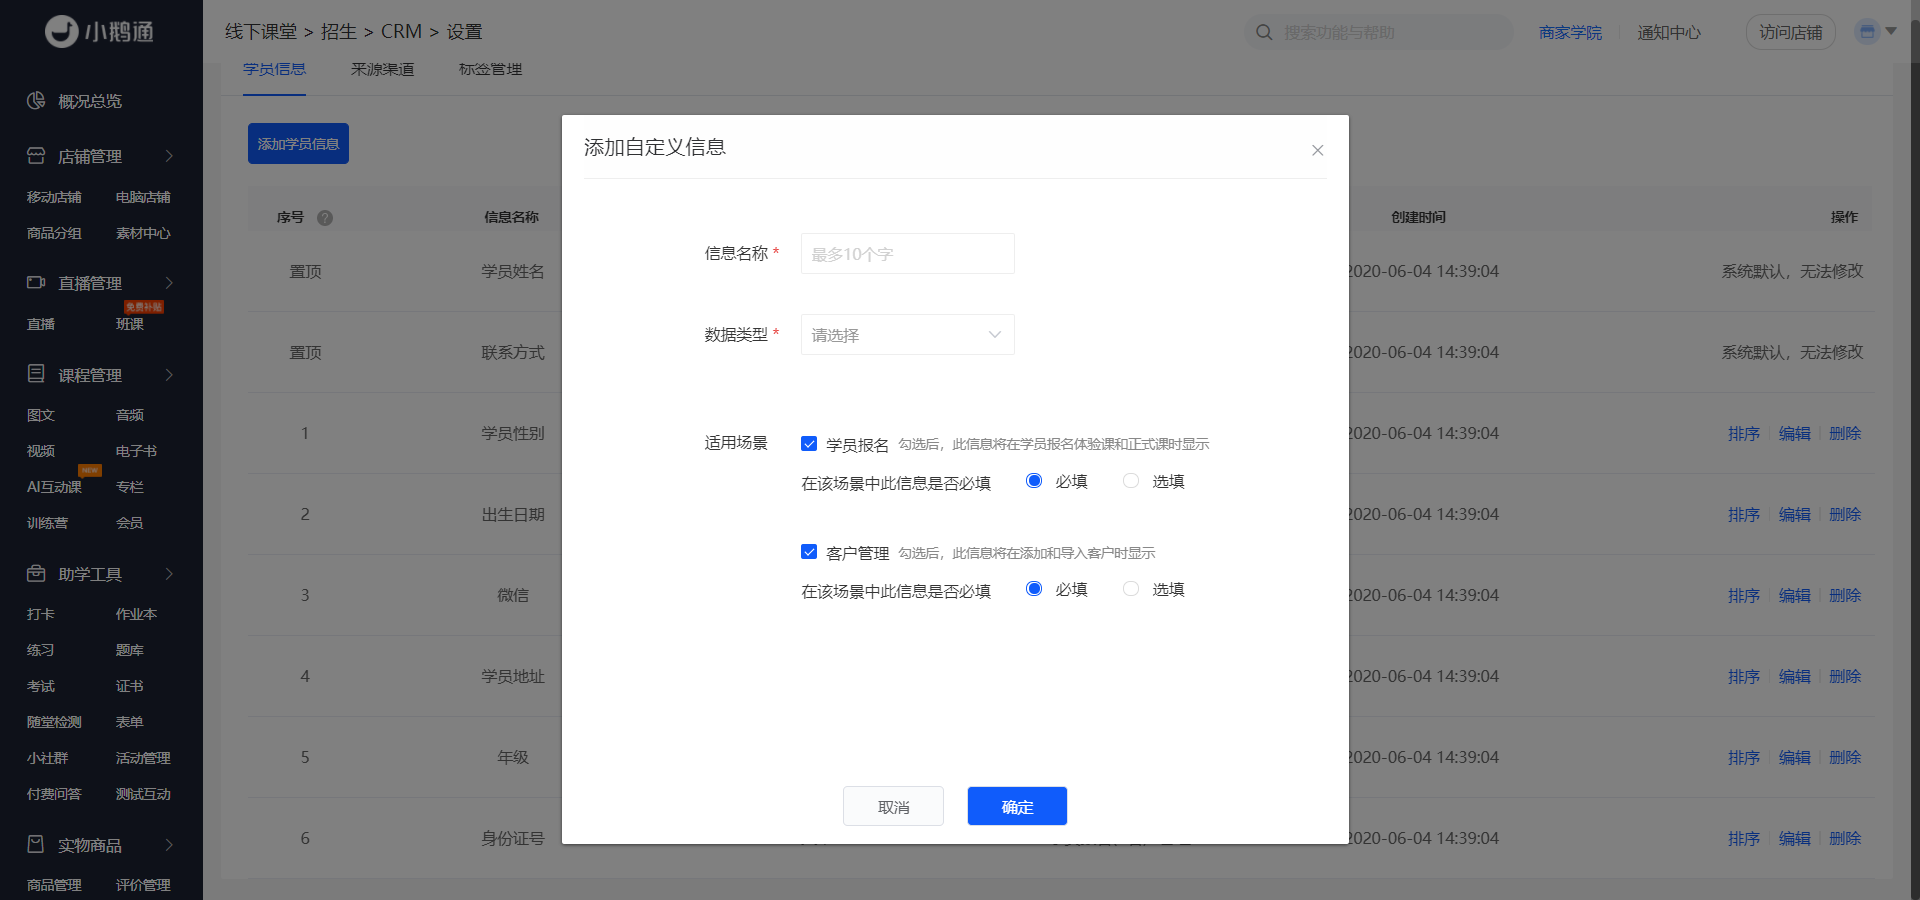Click 取消 to cancel dialog

click(893, 806)
